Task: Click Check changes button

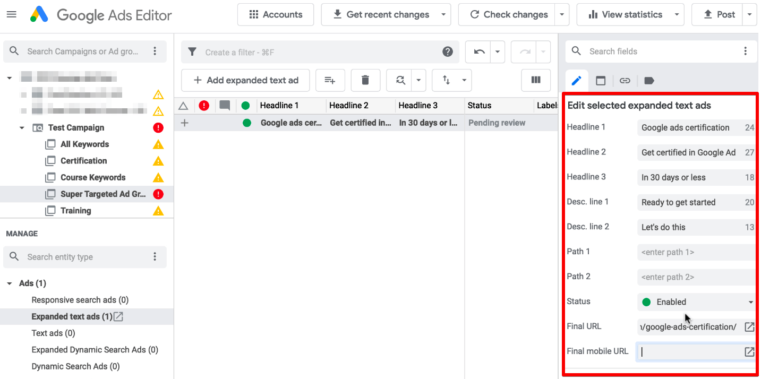Action: coord(509,15)
